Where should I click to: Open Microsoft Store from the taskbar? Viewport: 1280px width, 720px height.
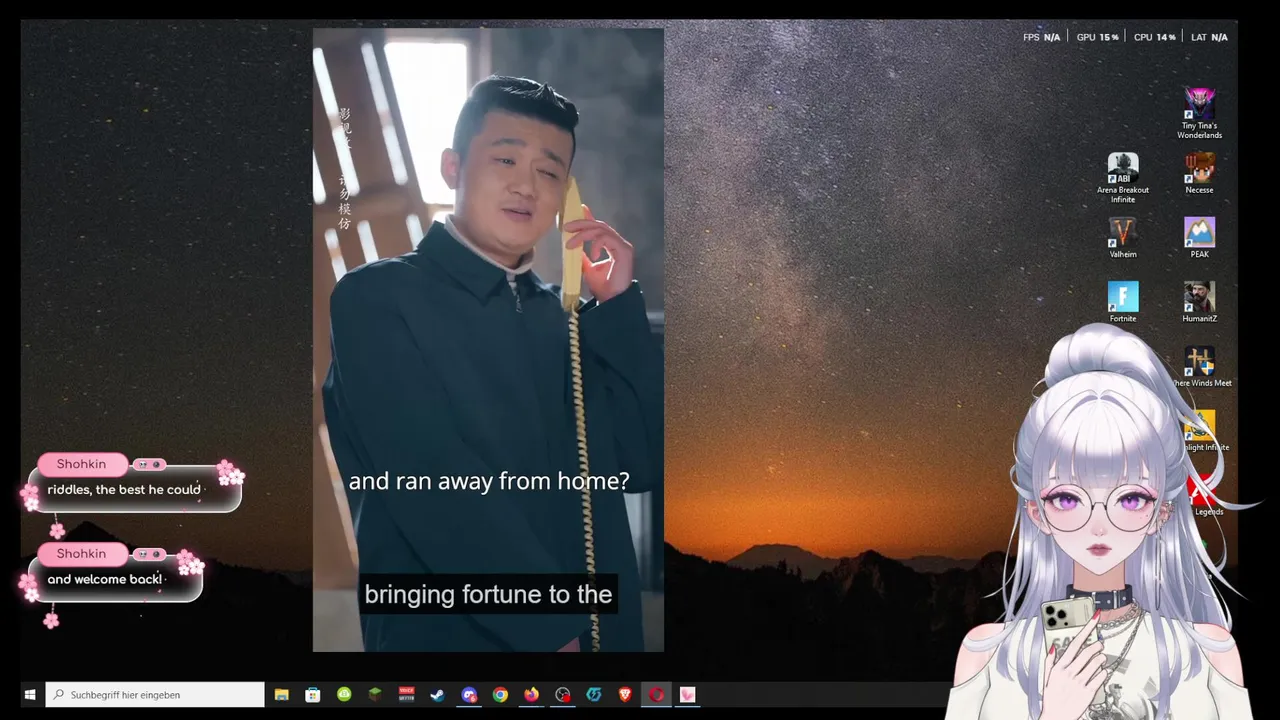pyautogui.click(x=313, y=695)
